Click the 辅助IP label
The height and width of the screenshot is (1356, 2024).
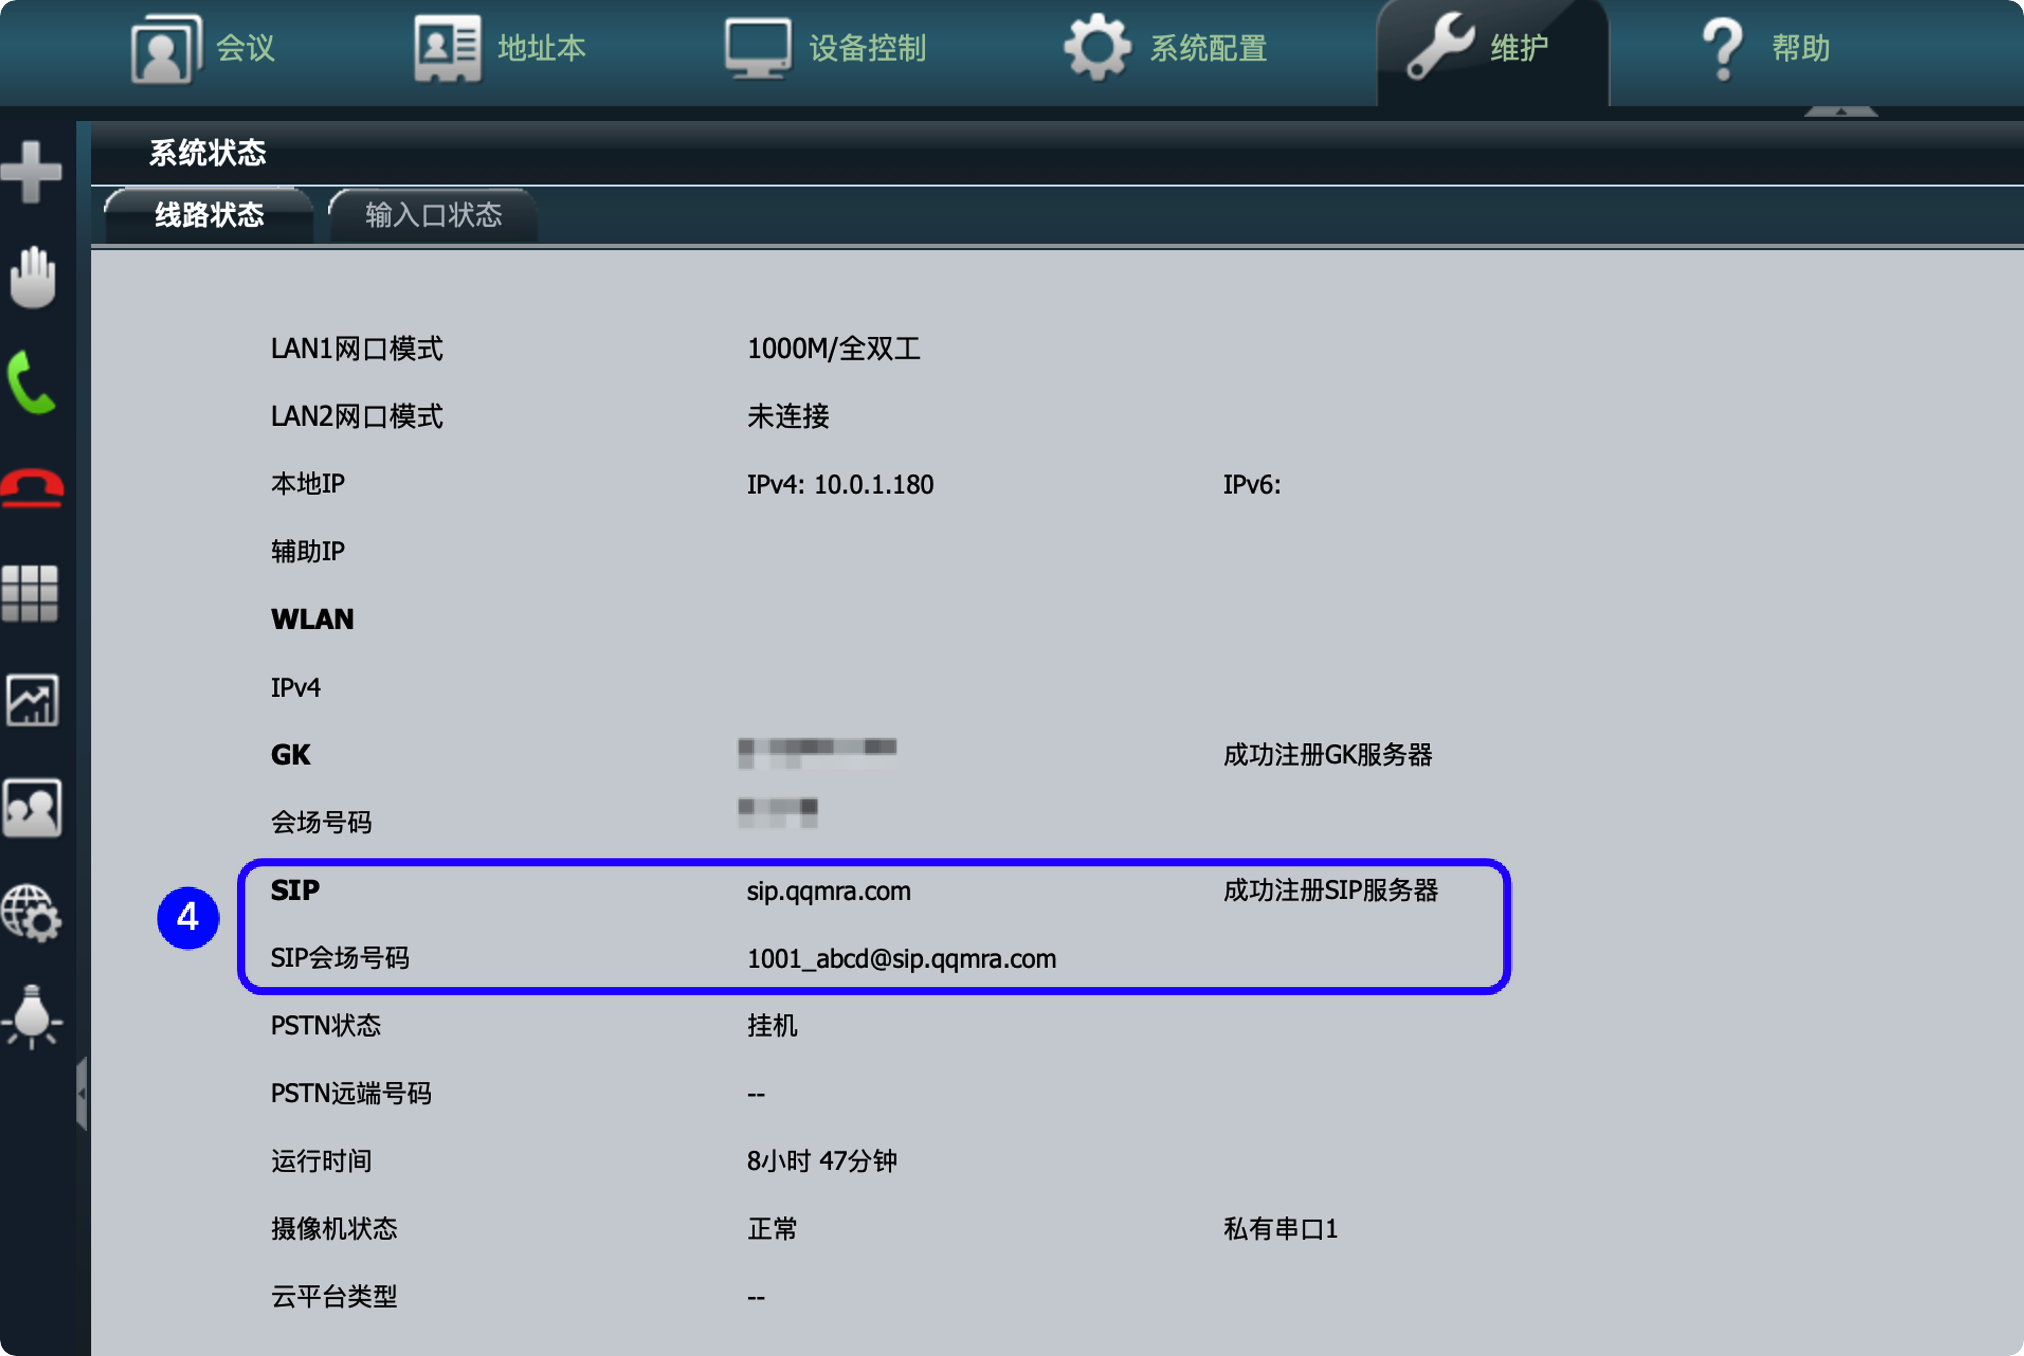[308, 552]
